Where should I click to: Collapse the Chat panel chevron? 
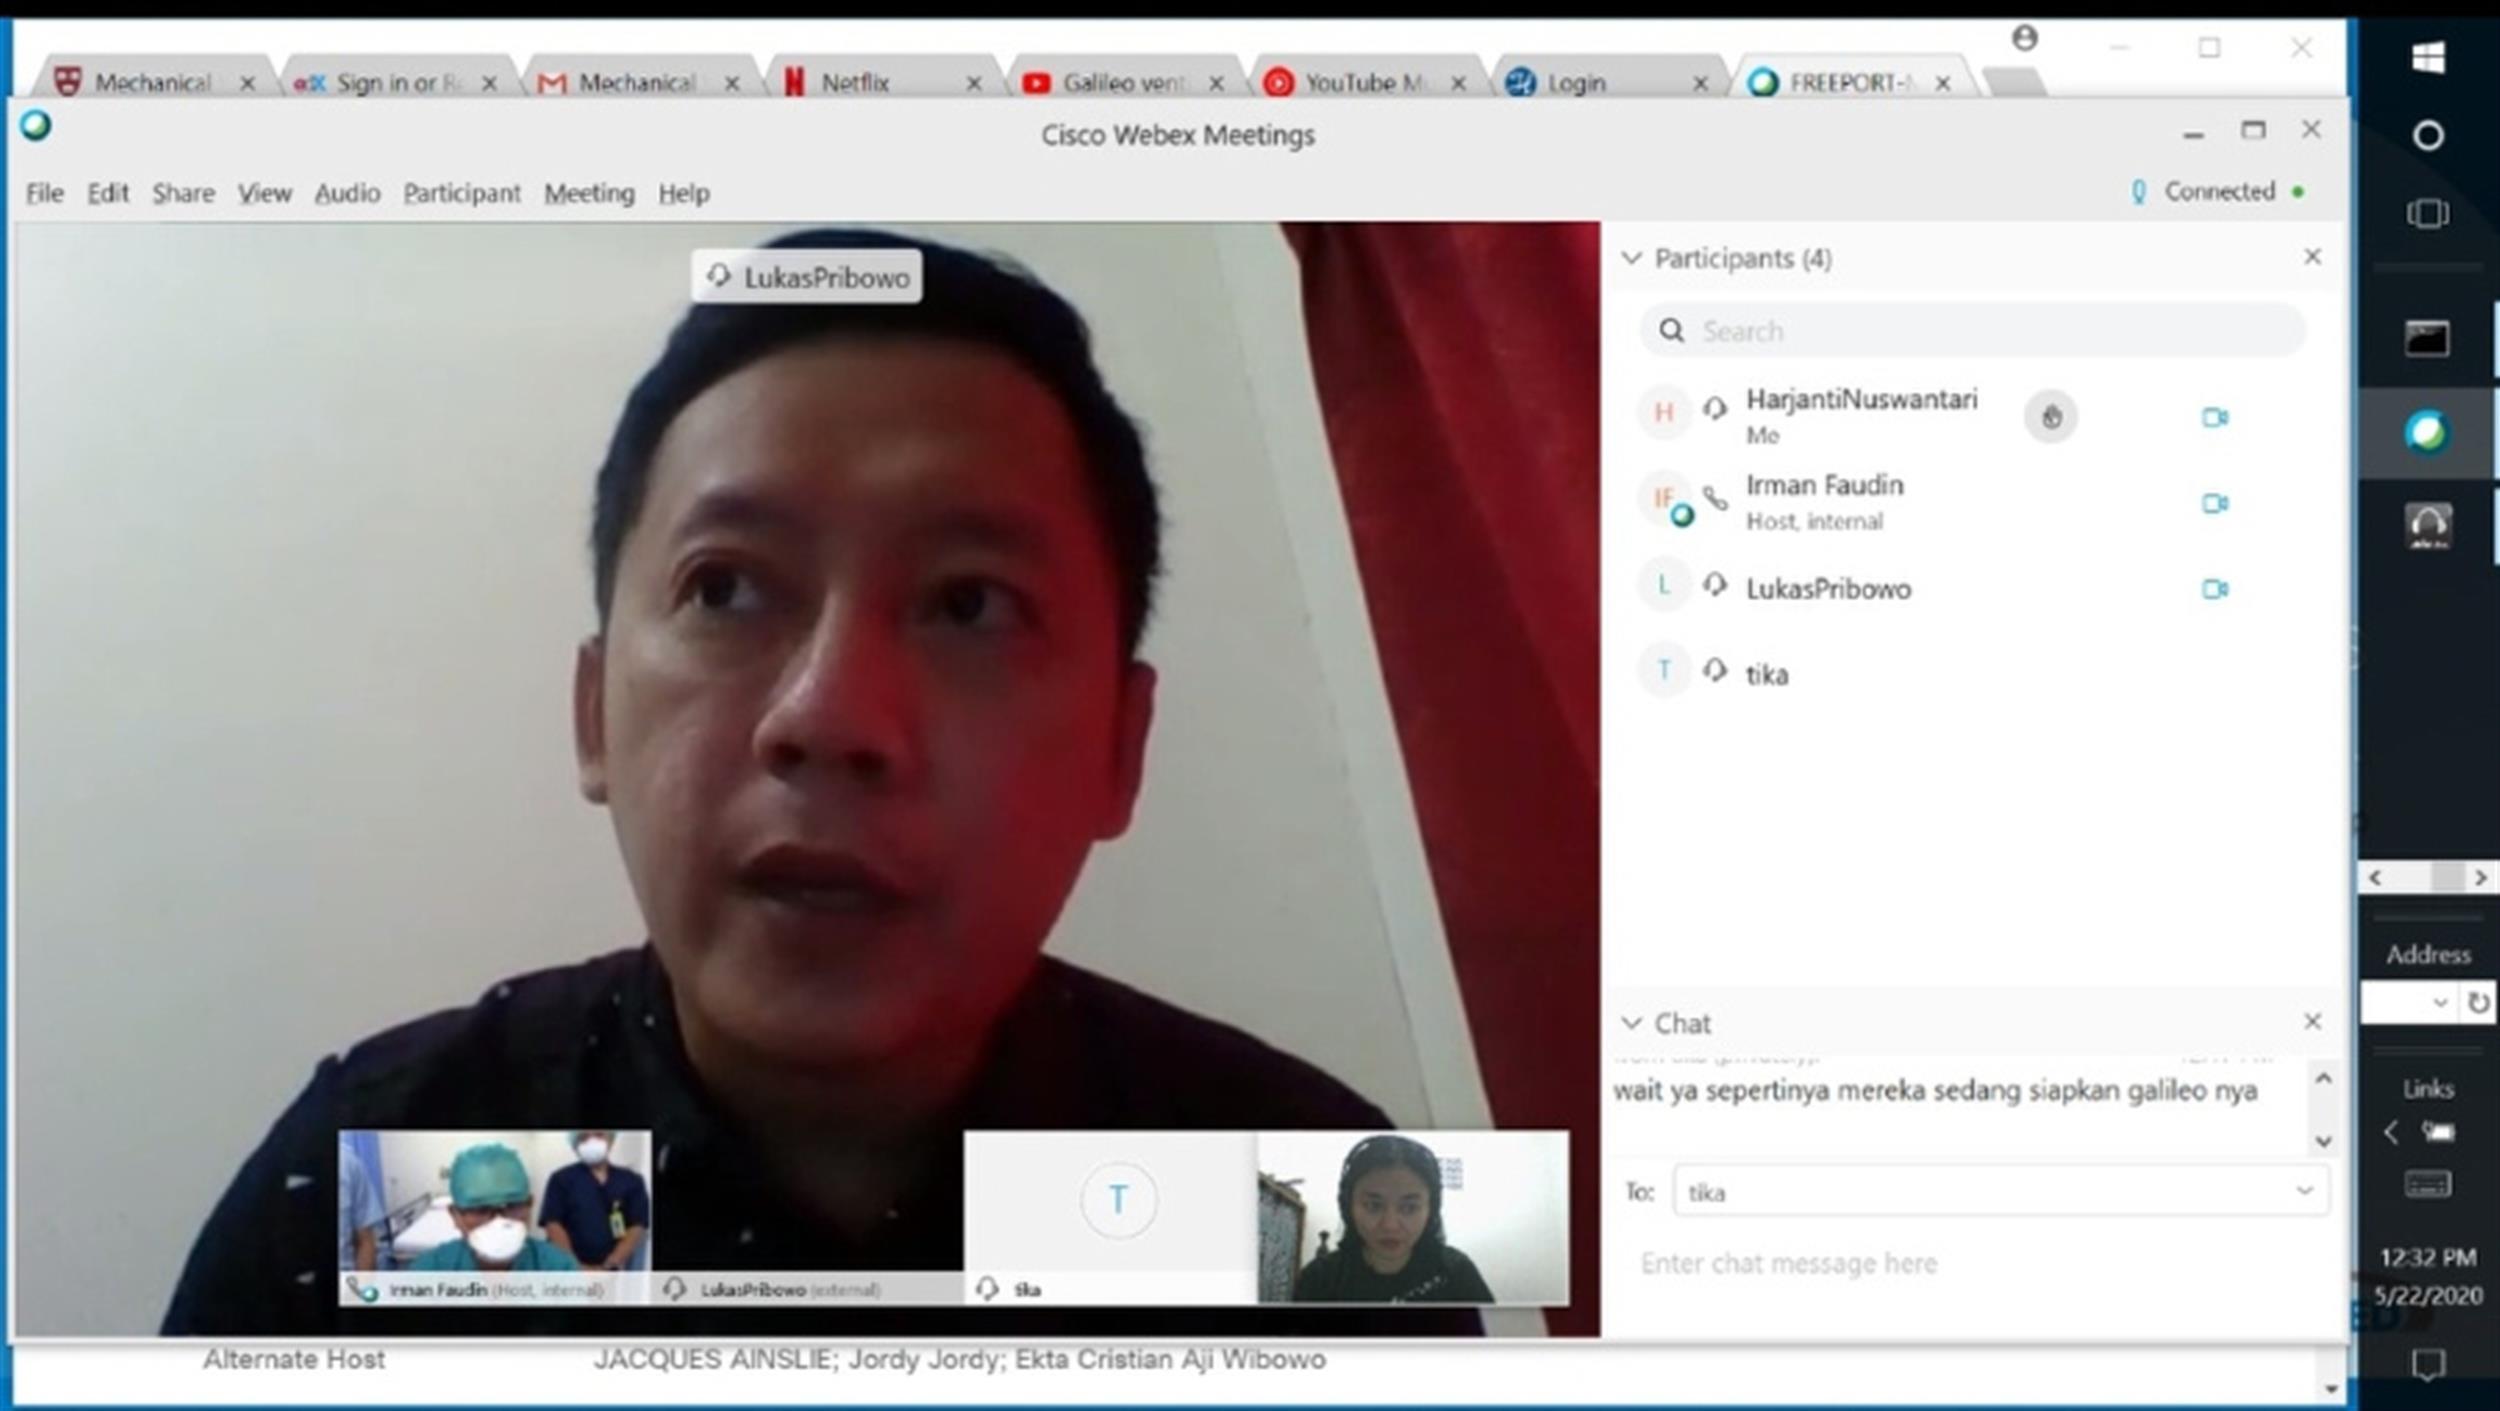tap(1631, 1023)
